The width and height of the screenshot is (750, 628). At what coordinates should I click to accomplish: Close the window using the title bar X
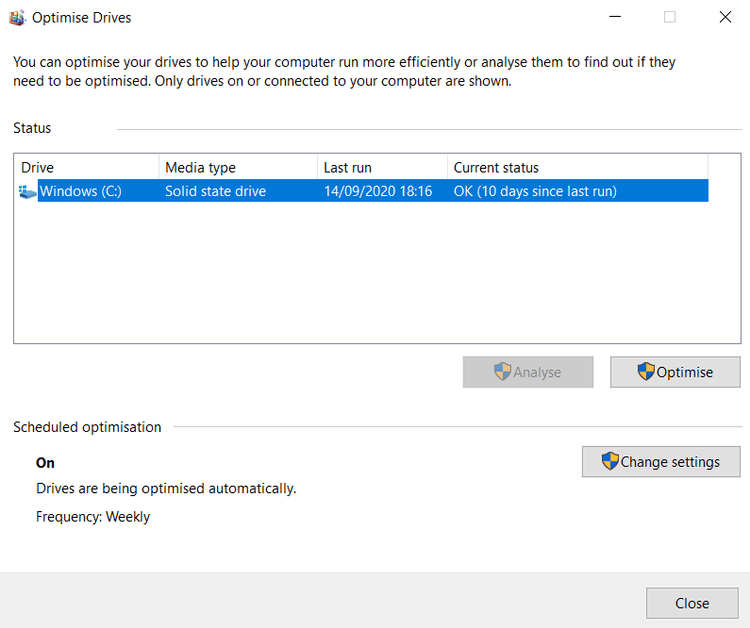click(x=725, y=17)
